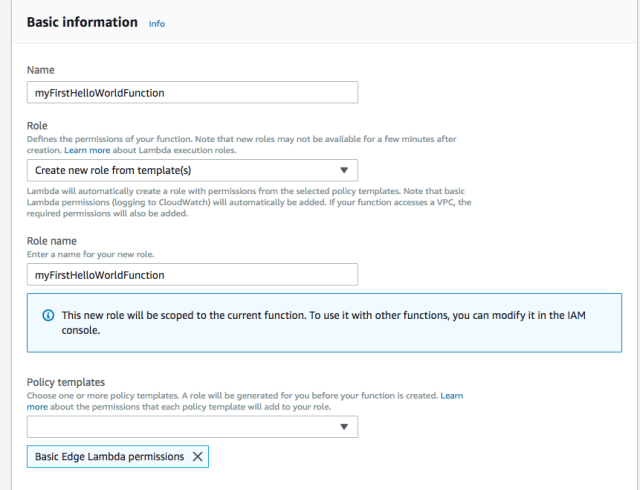Click the Basic information heading
Viewport: 640px width, 490px height.
tap(82, 22)
